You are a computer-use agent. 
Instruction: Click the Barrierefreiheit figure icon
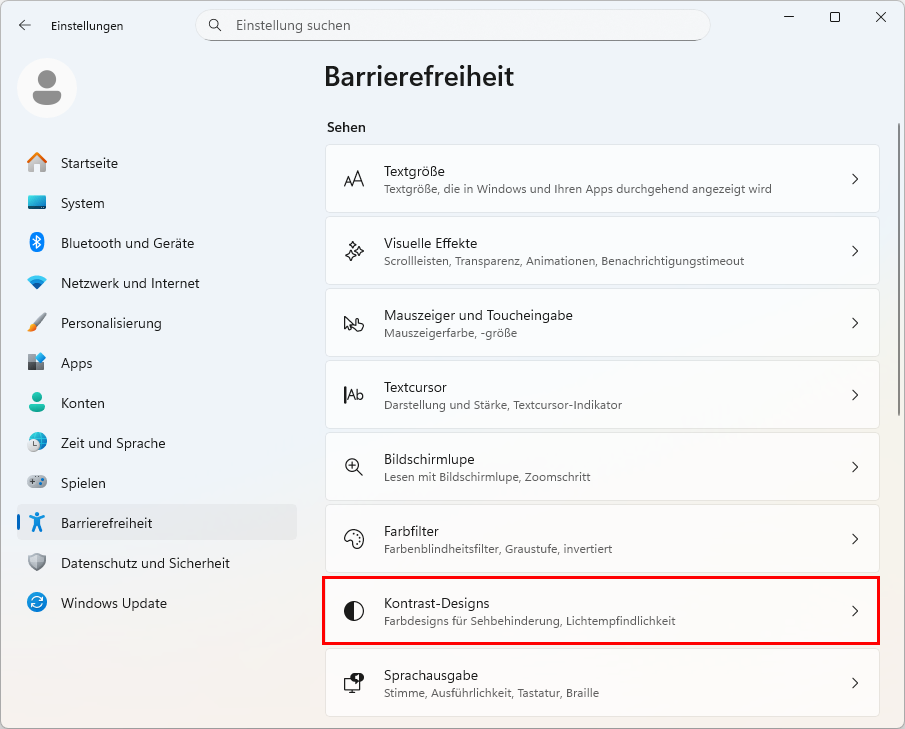[37, 522]
